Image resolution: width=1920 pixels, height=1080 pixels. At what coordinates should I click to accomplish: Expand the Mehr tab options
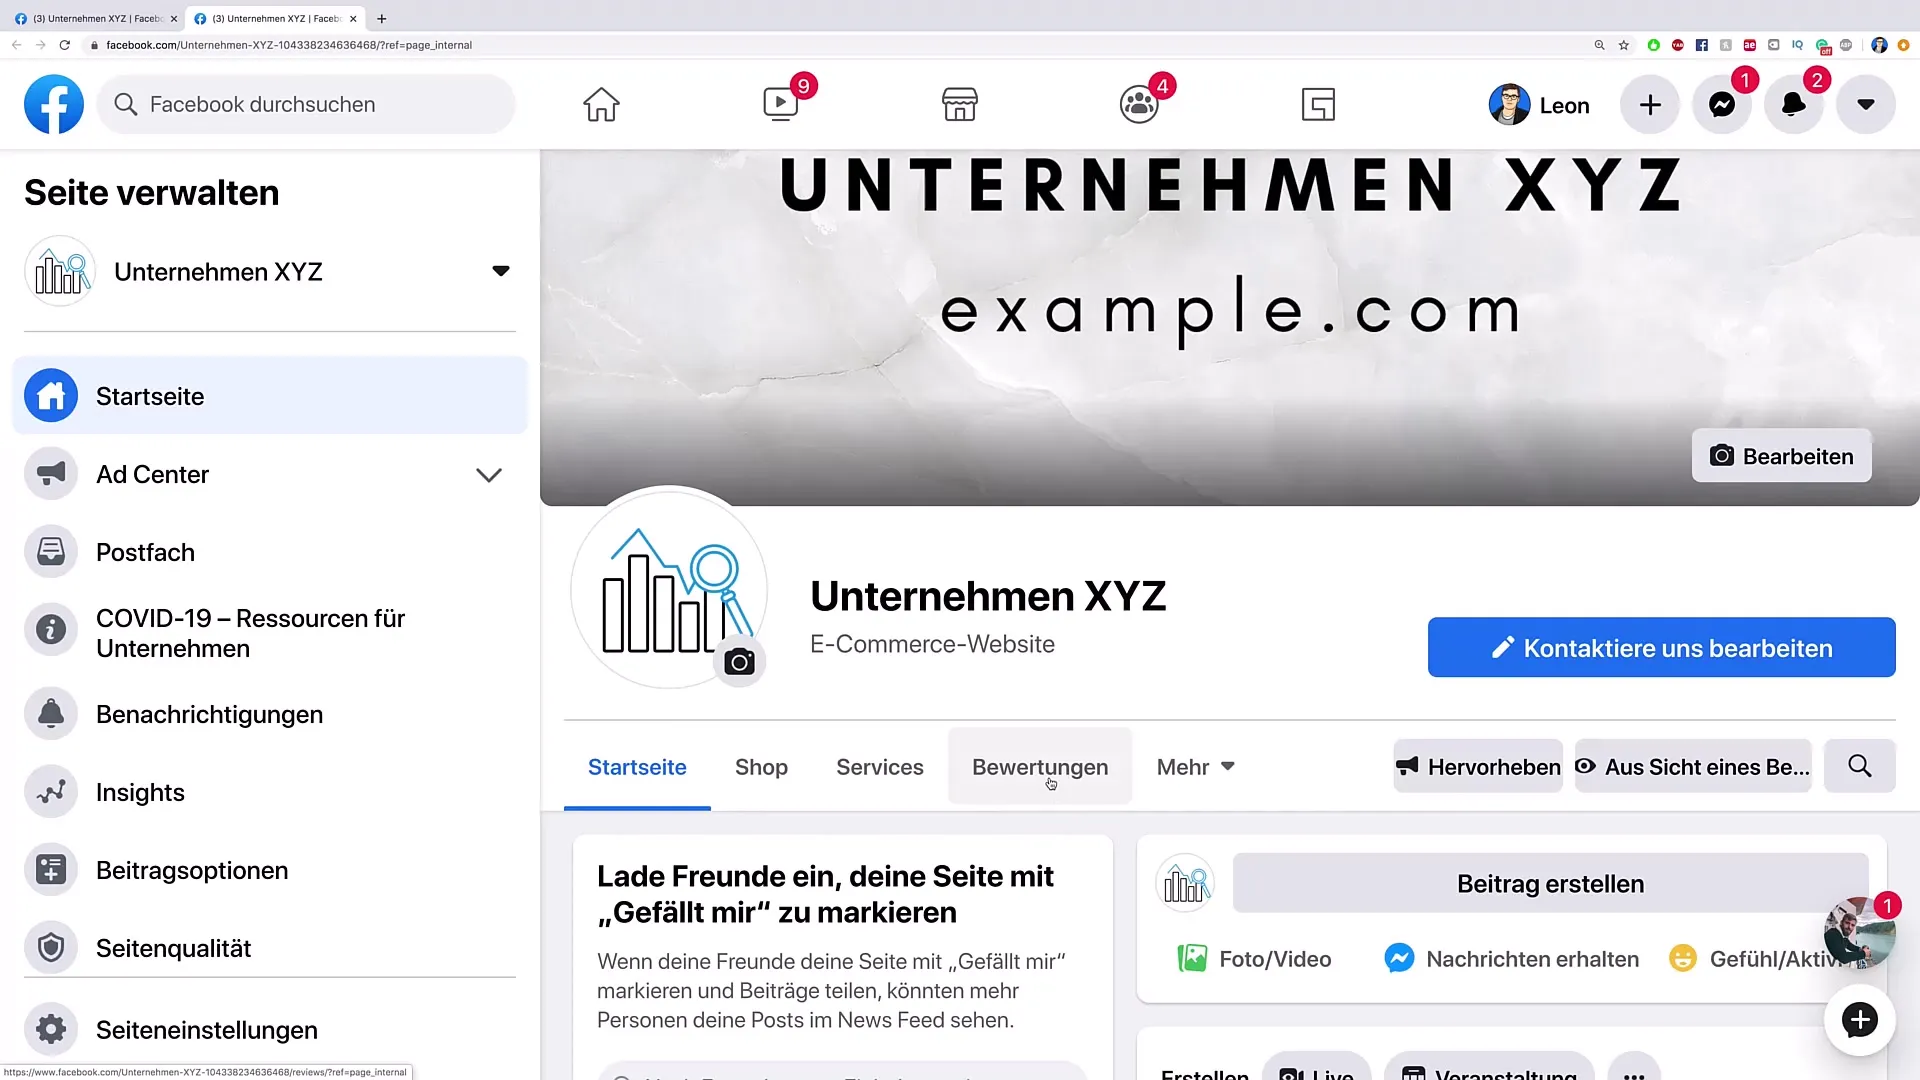pos(1193,766)
